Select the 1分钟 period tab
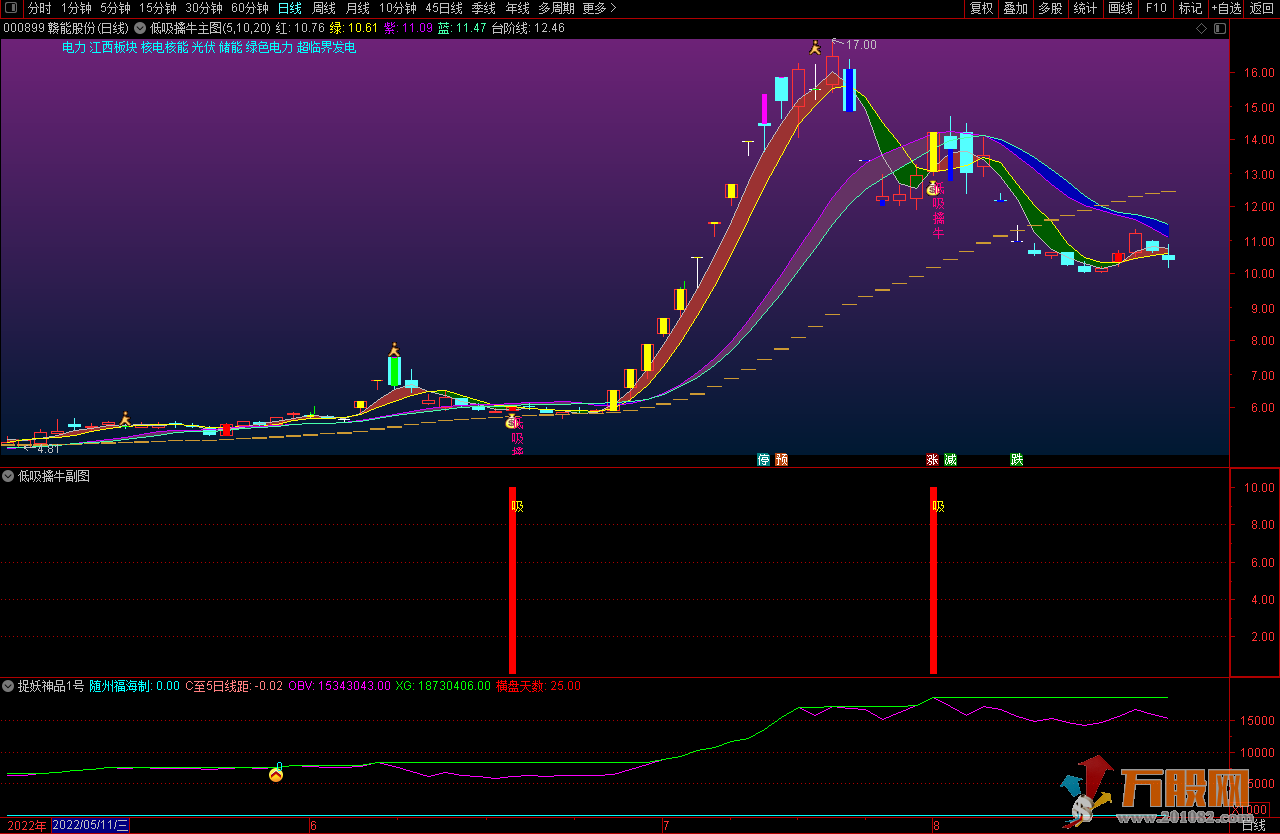The height and width of the screenshot is (834, 1280). pos(76,8)
